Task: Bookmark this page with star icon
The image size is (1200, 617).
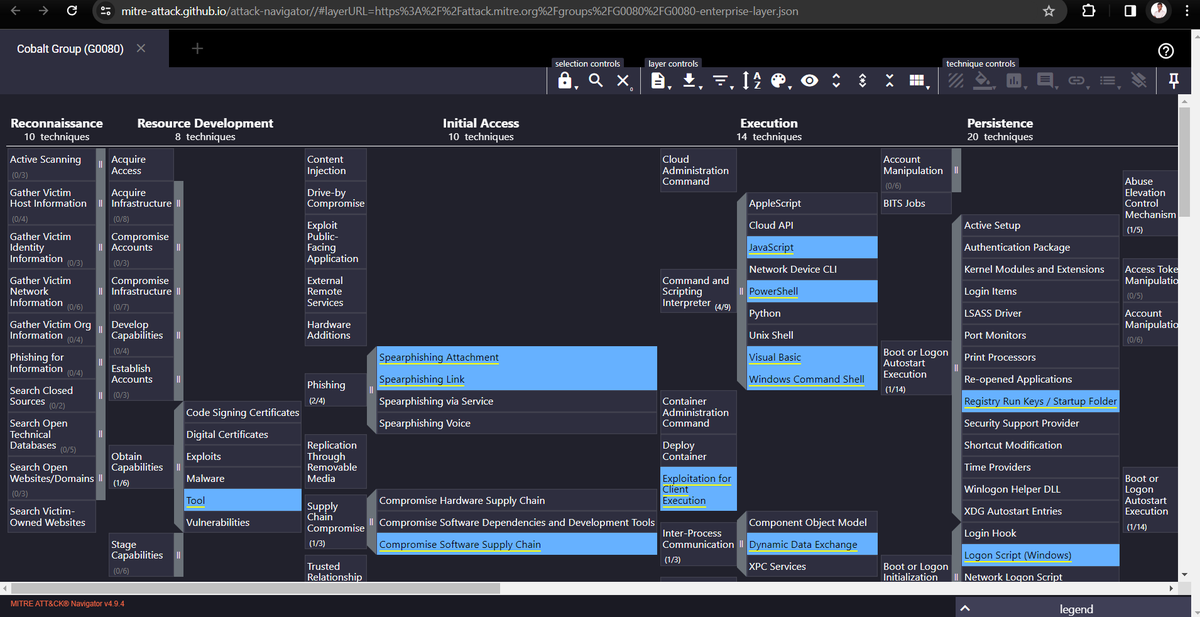Action: [1048, 11]
